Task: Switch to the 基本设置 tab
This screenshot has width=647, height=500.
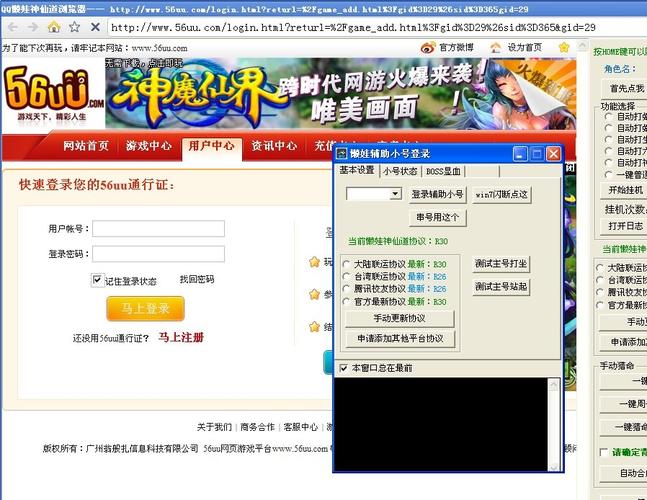Action: pyautogui.click(x=357, y=170)
